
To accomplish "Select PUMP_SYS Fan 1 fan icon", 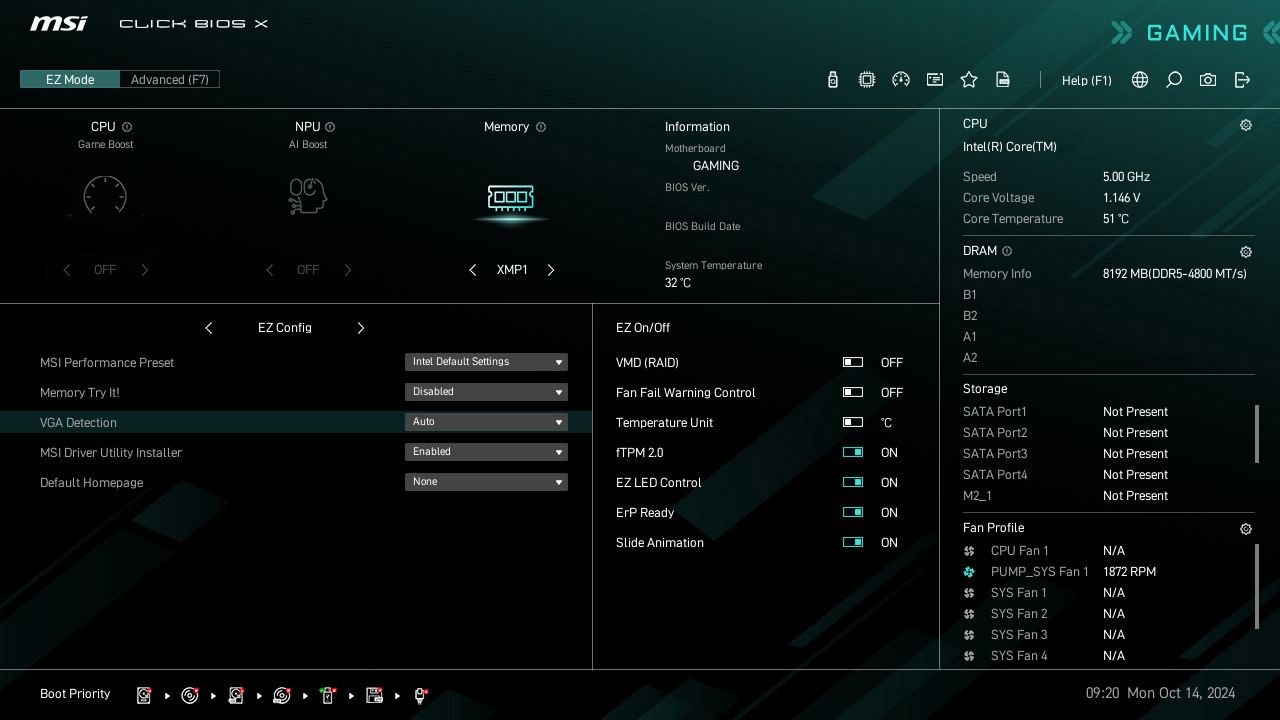I will tap(968, 571).
